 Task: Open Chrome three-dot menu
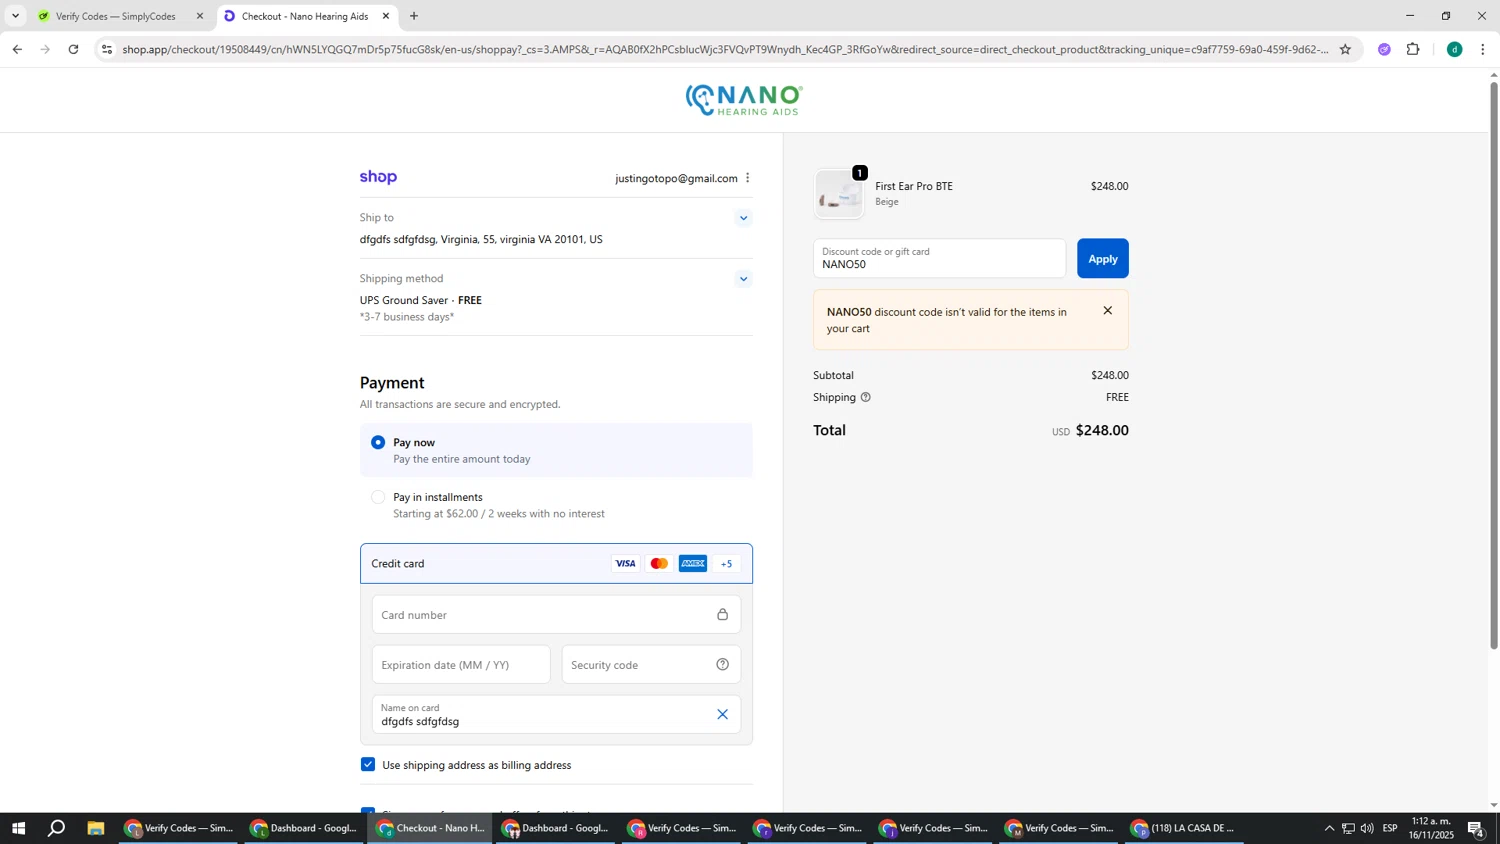(x=1482, y=49)
